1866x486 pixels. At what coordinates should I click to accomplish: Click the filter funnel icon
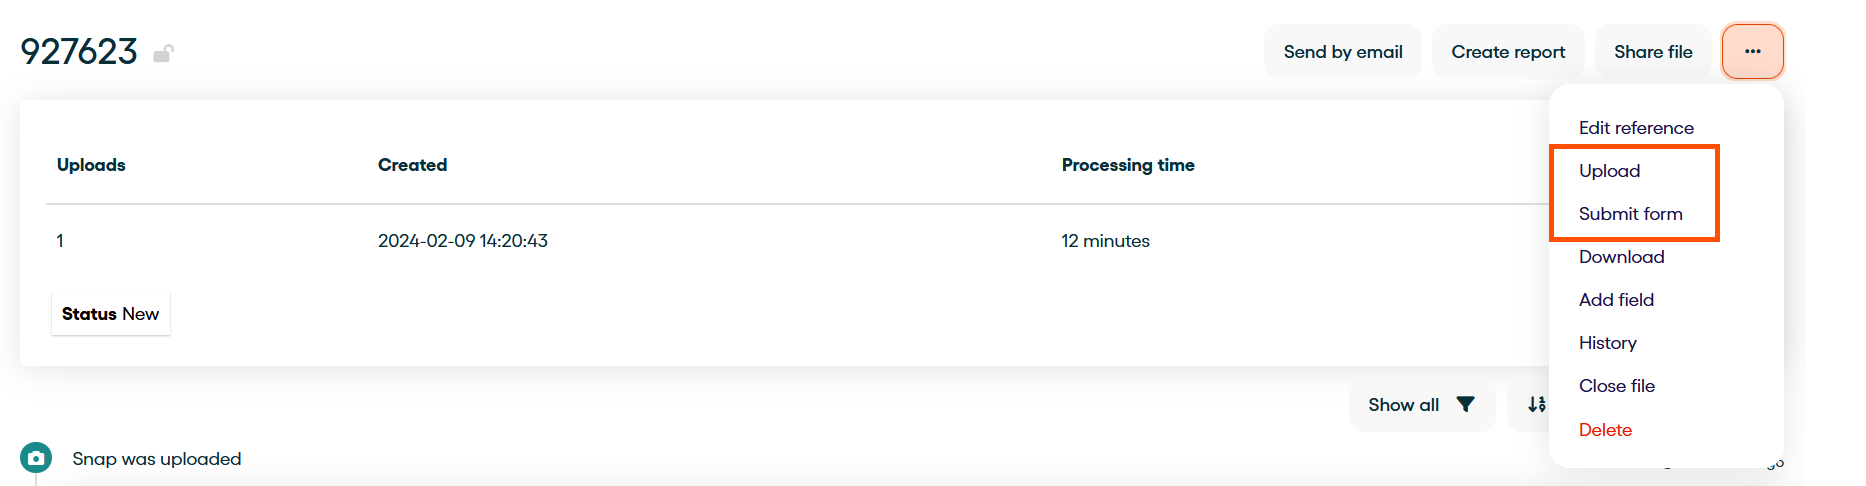(x=1465, y=404)
